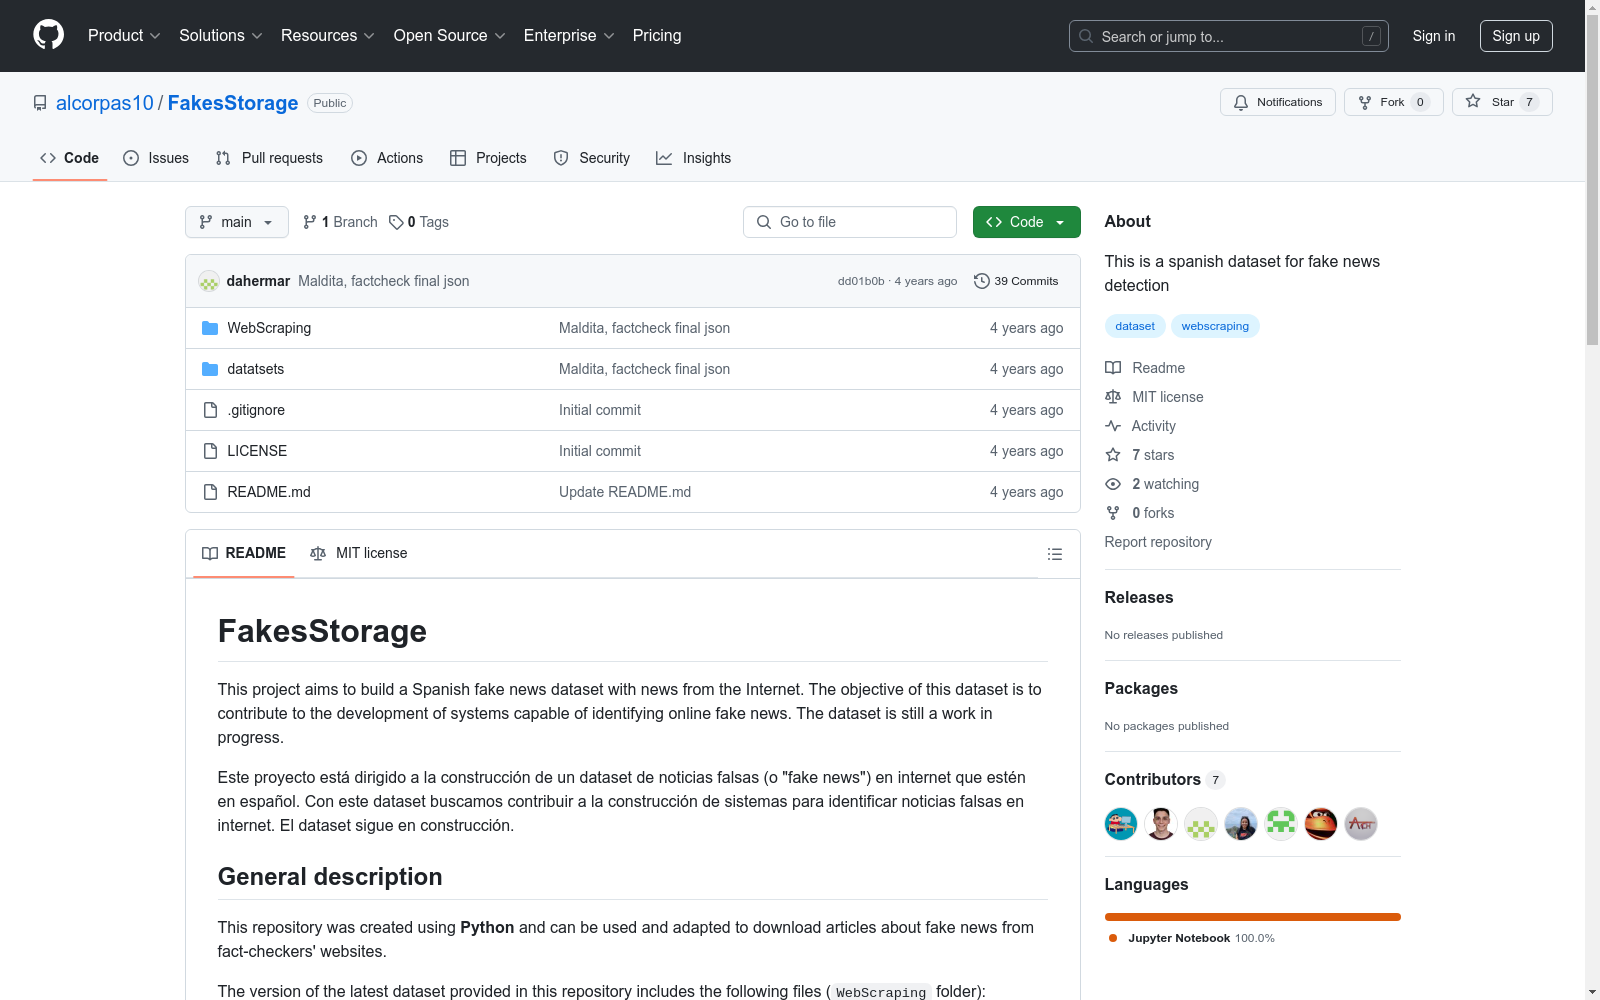This screenshot has height=1000, width=1600.
Task: Open the README outline list icon
Action: tap(1054, 554)
